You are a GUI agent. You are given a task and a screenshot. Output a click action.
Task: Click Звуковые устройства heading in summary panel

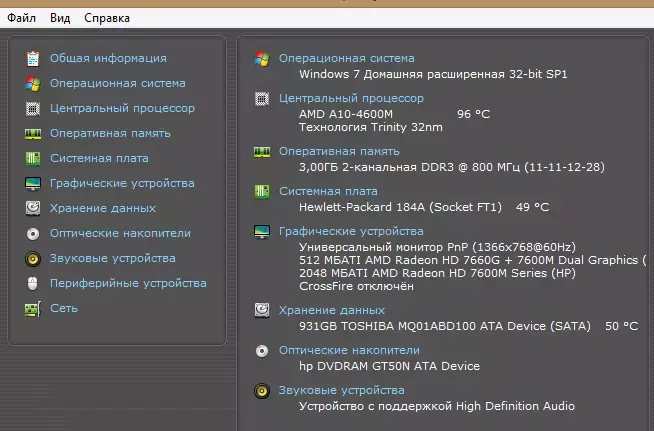(342, 390)
